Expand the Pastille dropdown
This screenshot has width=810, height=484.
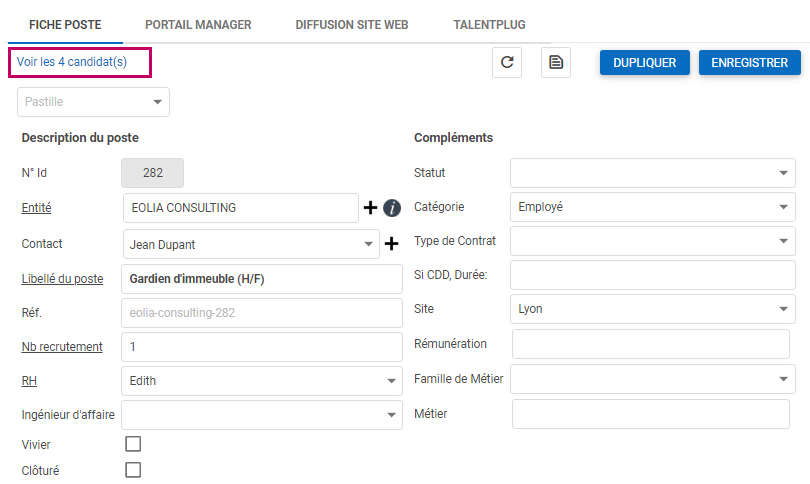(x=93, y=102)
